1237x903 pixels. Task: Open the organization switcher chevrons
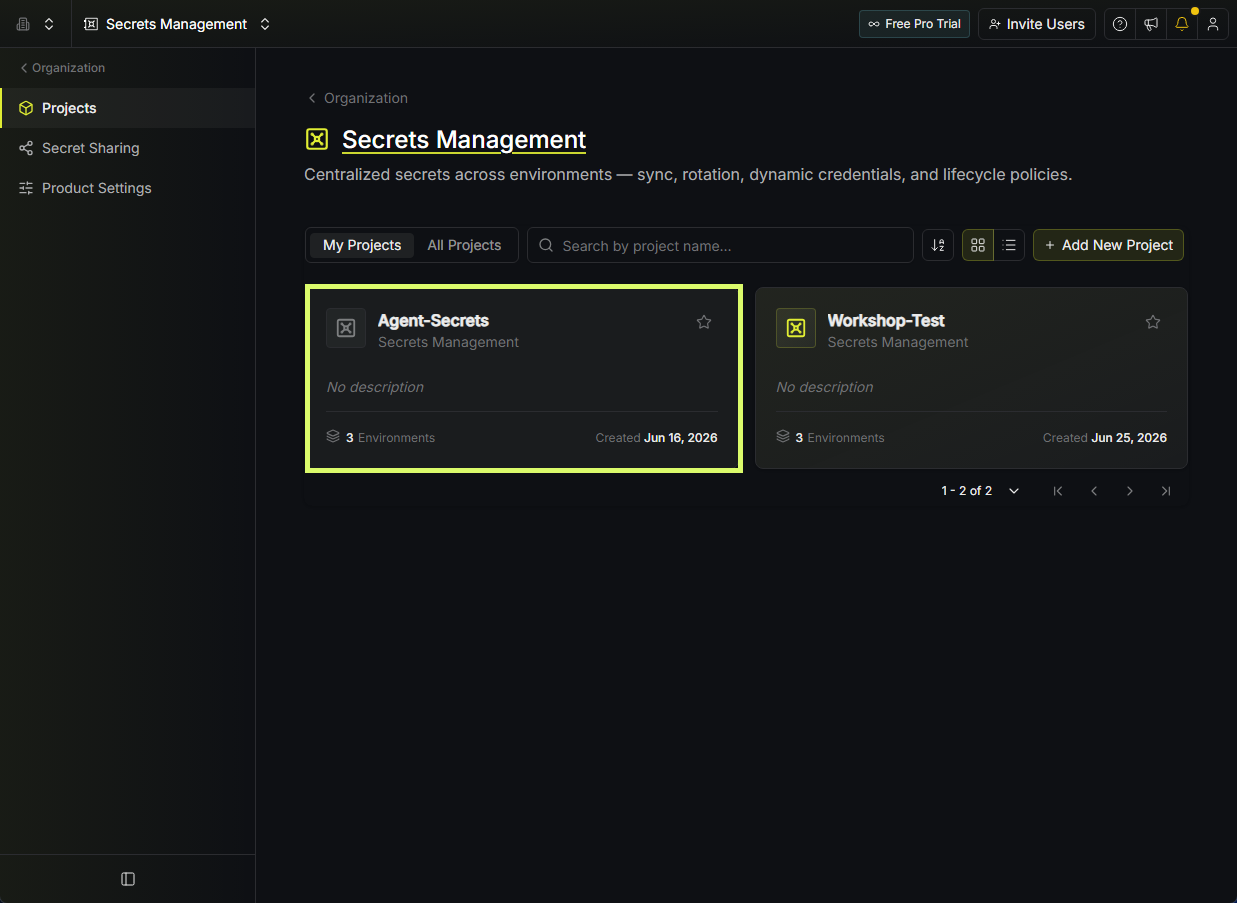click(49, 24)
